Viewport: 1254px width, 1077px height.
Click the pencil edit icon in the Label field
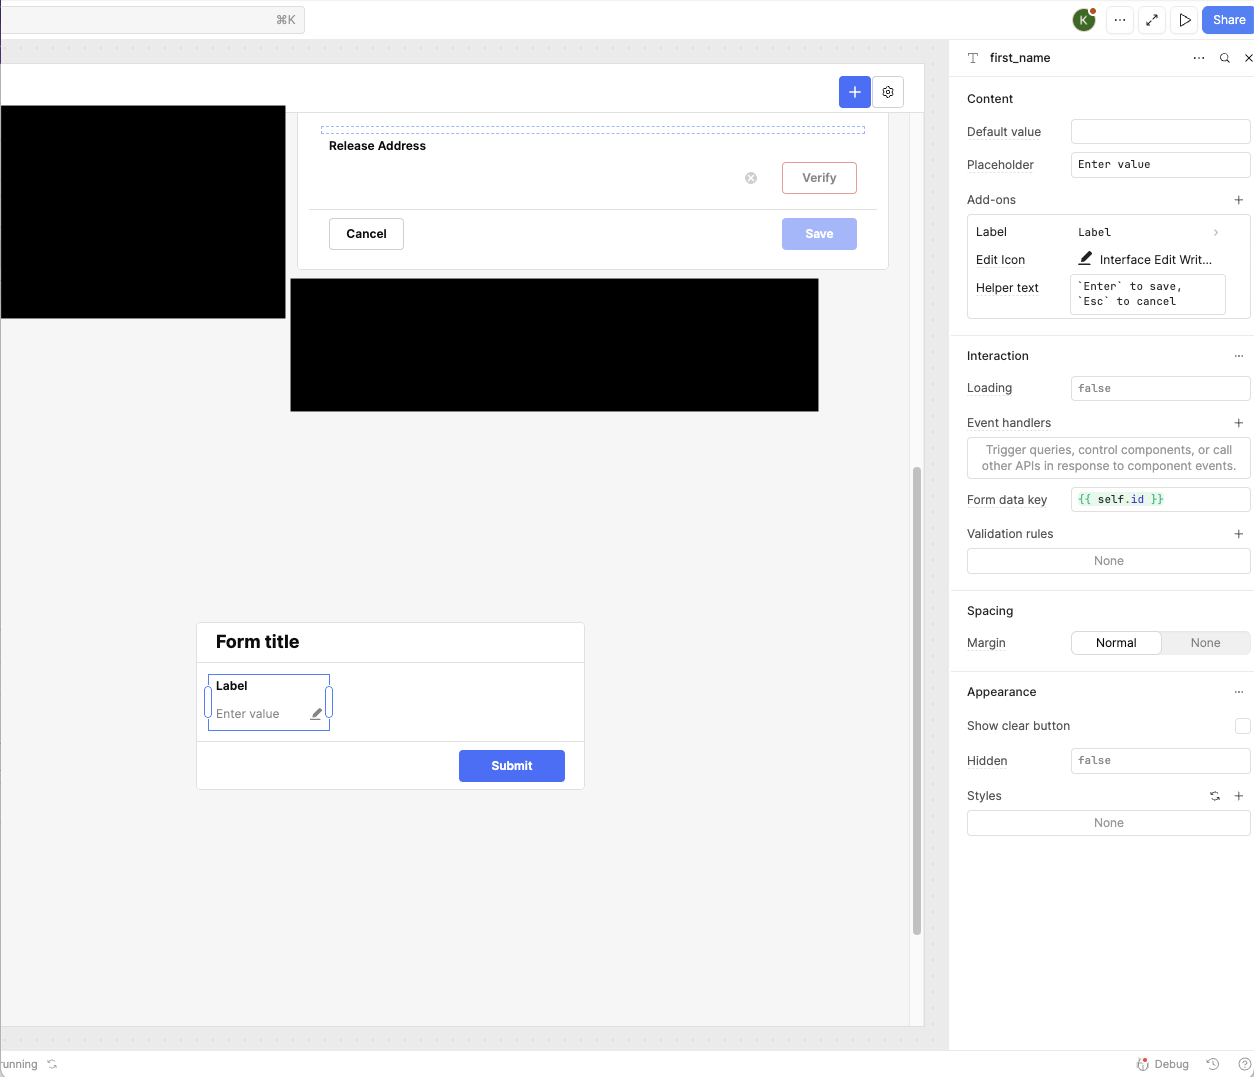point(316,714)
